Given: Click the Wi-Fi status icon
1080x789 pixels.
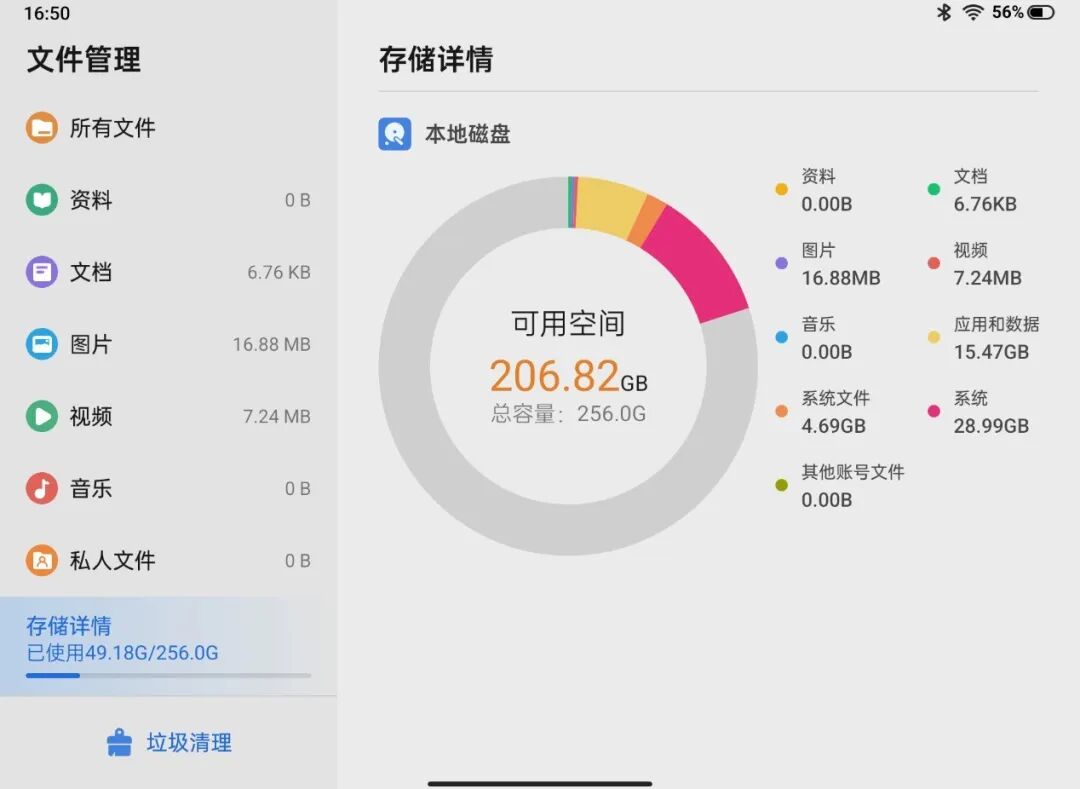Looking at the screenshot, I should [x=975, y=13].
